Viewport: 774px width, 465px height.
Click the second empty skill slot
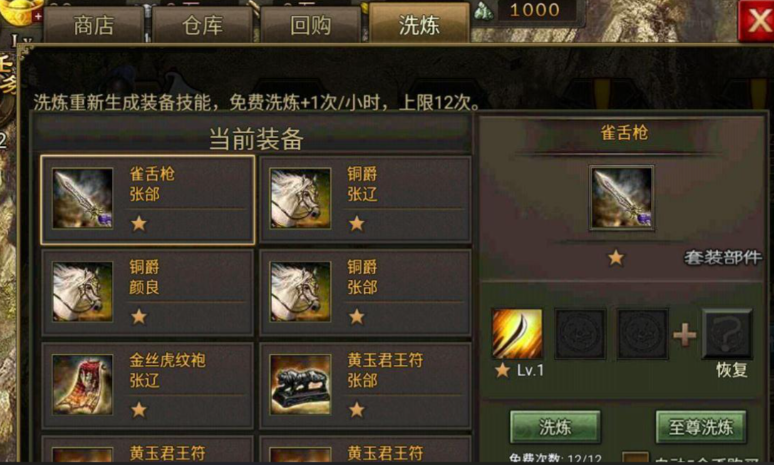[x=580, y=334]
